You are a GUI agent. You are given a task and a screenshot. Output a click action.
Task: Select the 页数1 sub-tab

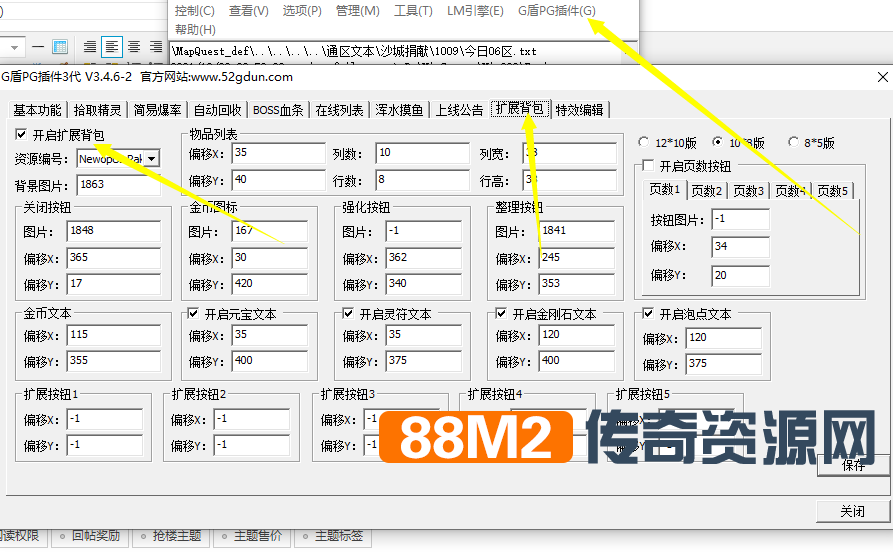click(x=665, y=189)
